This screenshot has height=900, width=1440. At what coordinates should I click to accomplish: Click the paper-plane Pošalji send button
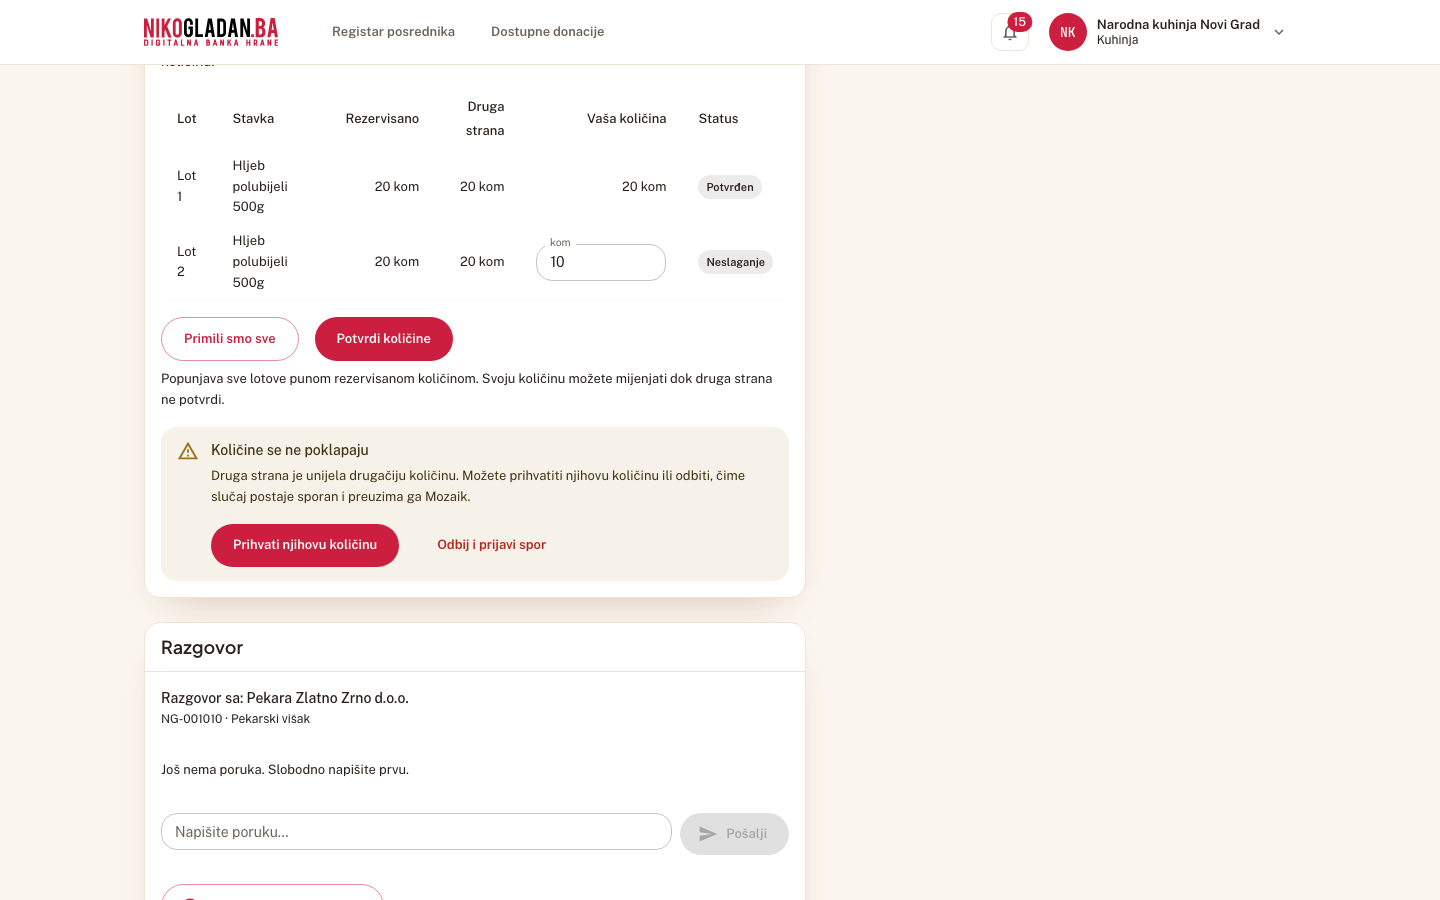[x=734, y=834]
